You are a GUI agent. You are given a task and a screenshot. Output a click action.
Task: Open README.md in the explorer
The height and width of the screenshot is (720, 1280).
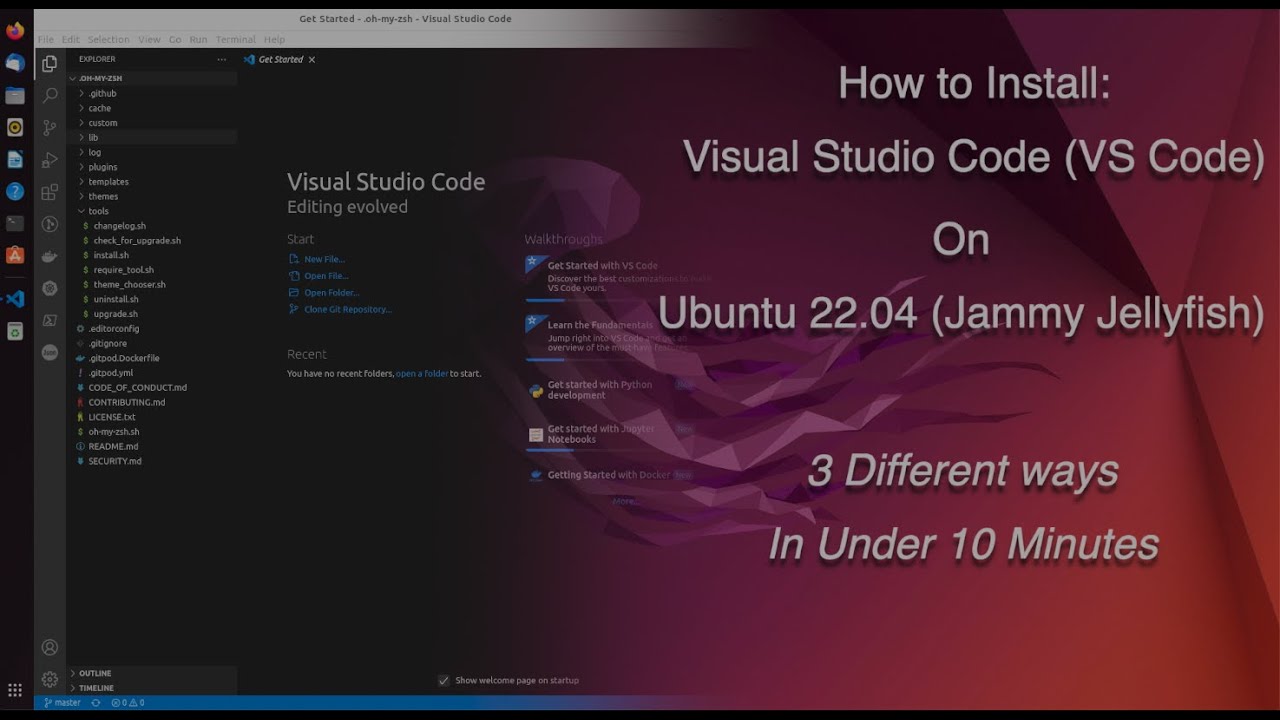click(152, 446)
